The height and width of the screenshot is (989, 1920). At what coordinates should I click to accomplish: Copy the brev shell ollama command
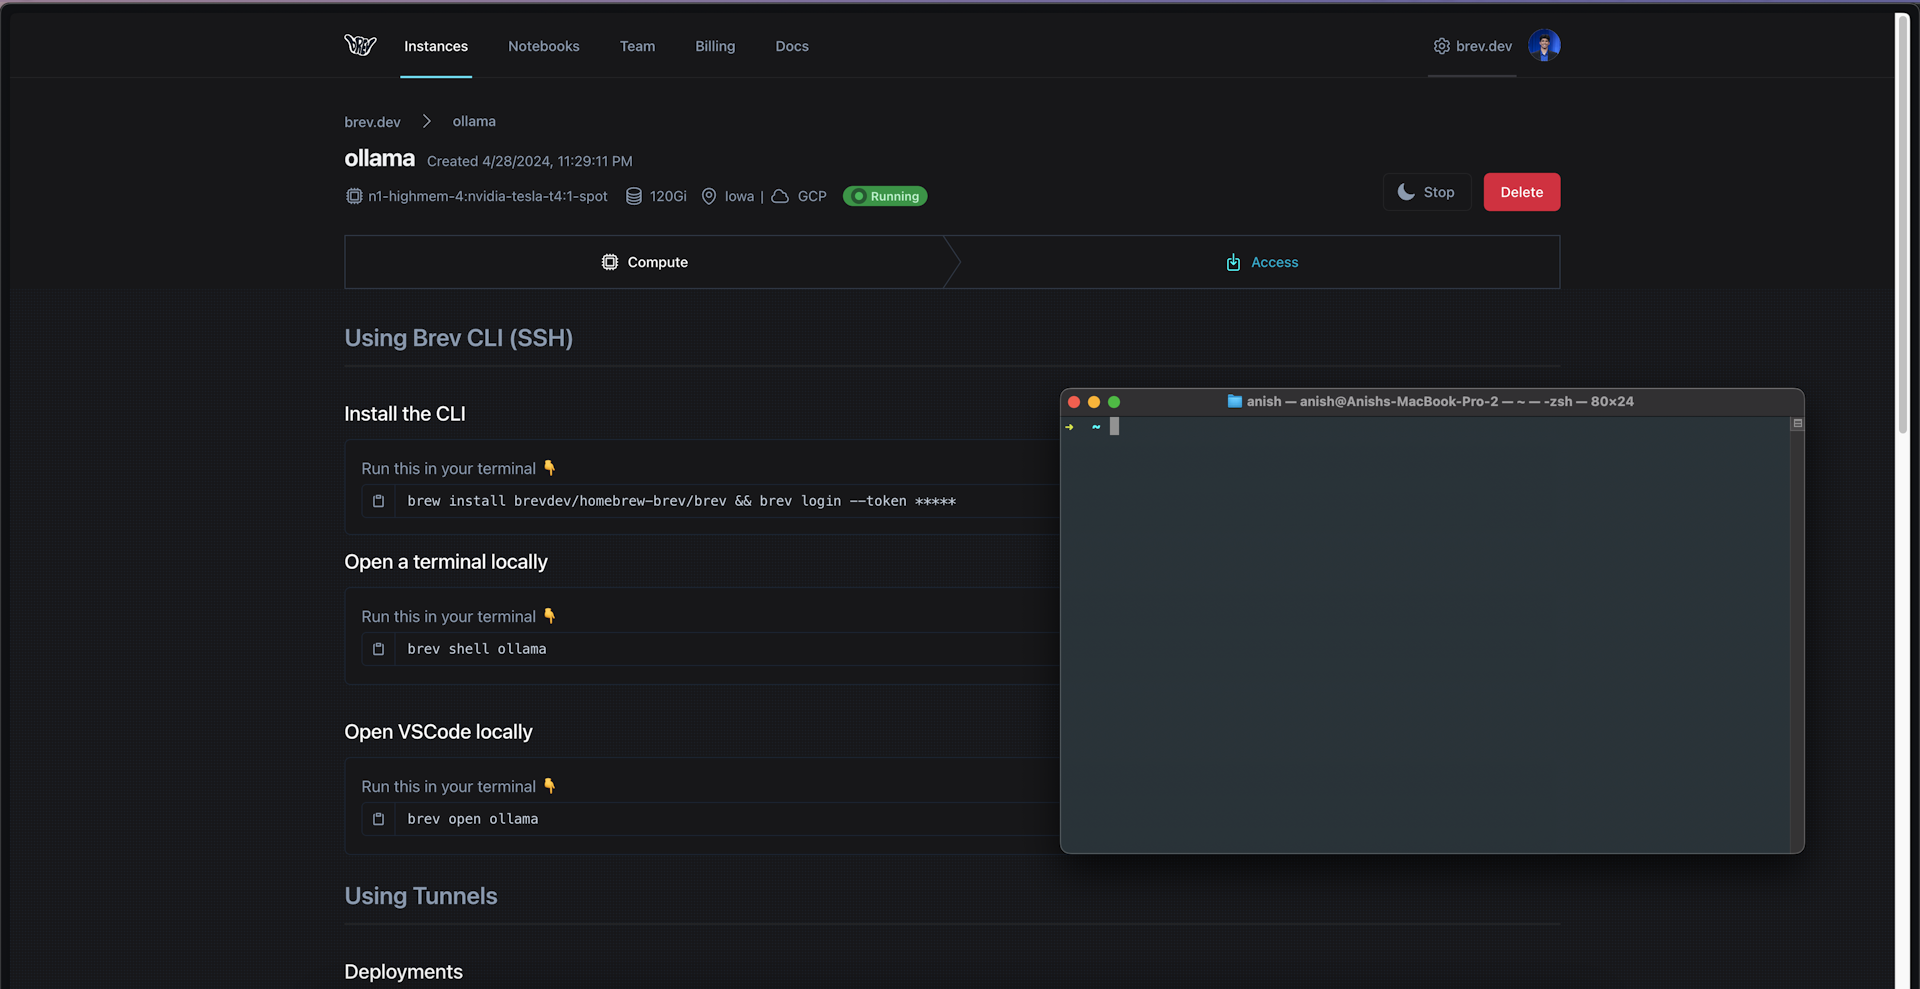(378, 649)
